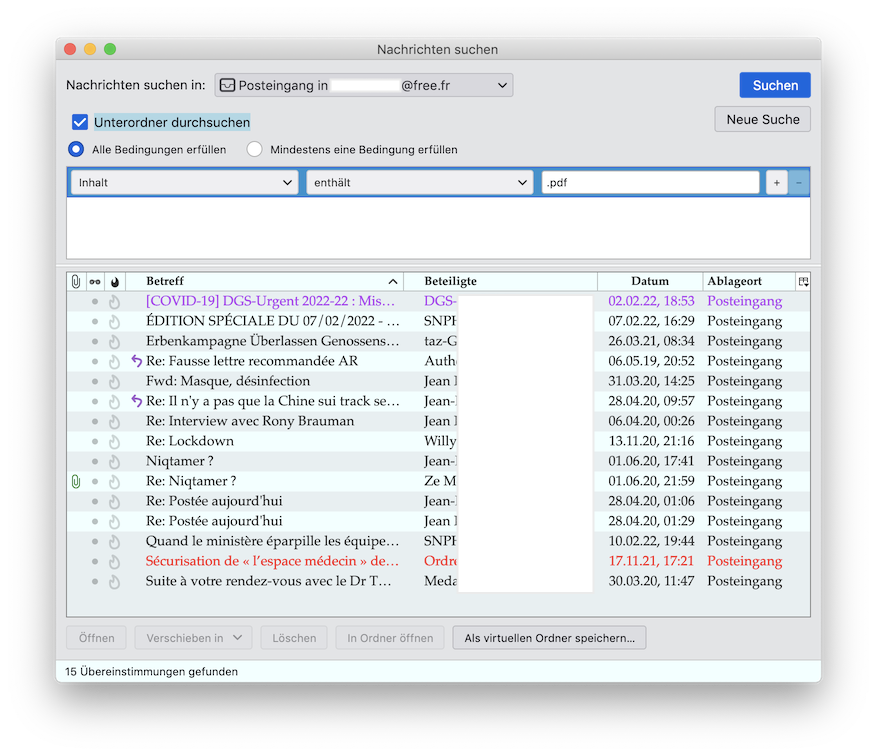The image size is (877, 756).
Task: Click reply arrow icon on Il n'y a pas row
Action: coord(136,401)
